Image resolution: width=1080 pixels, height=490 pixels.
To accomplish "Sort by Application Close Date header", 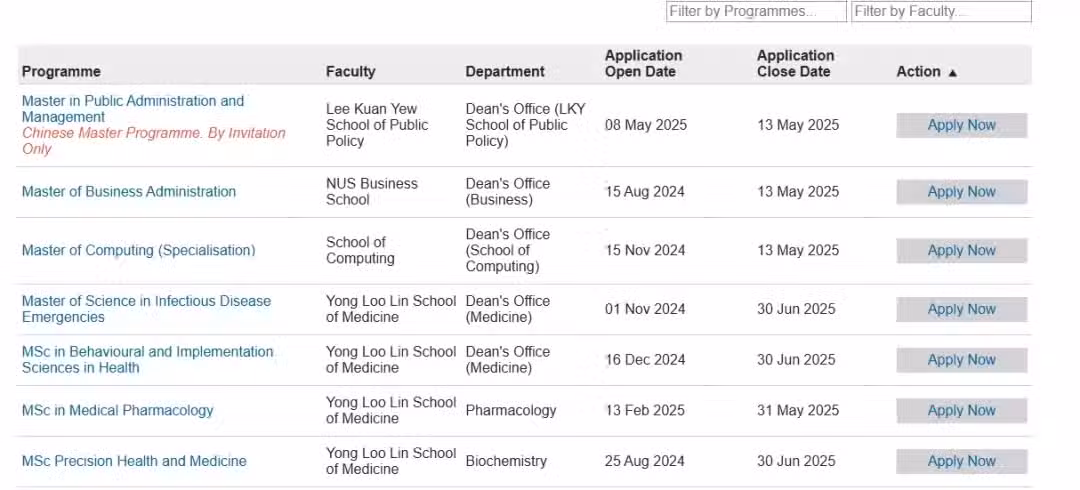I will click(x=796, y=63).
